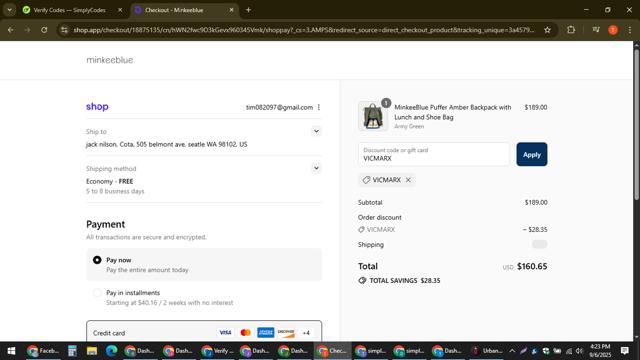Screen dimensions: 640x360
Task: Click the American Express icon
Action: pyautogui.click(x=266, y=333)
